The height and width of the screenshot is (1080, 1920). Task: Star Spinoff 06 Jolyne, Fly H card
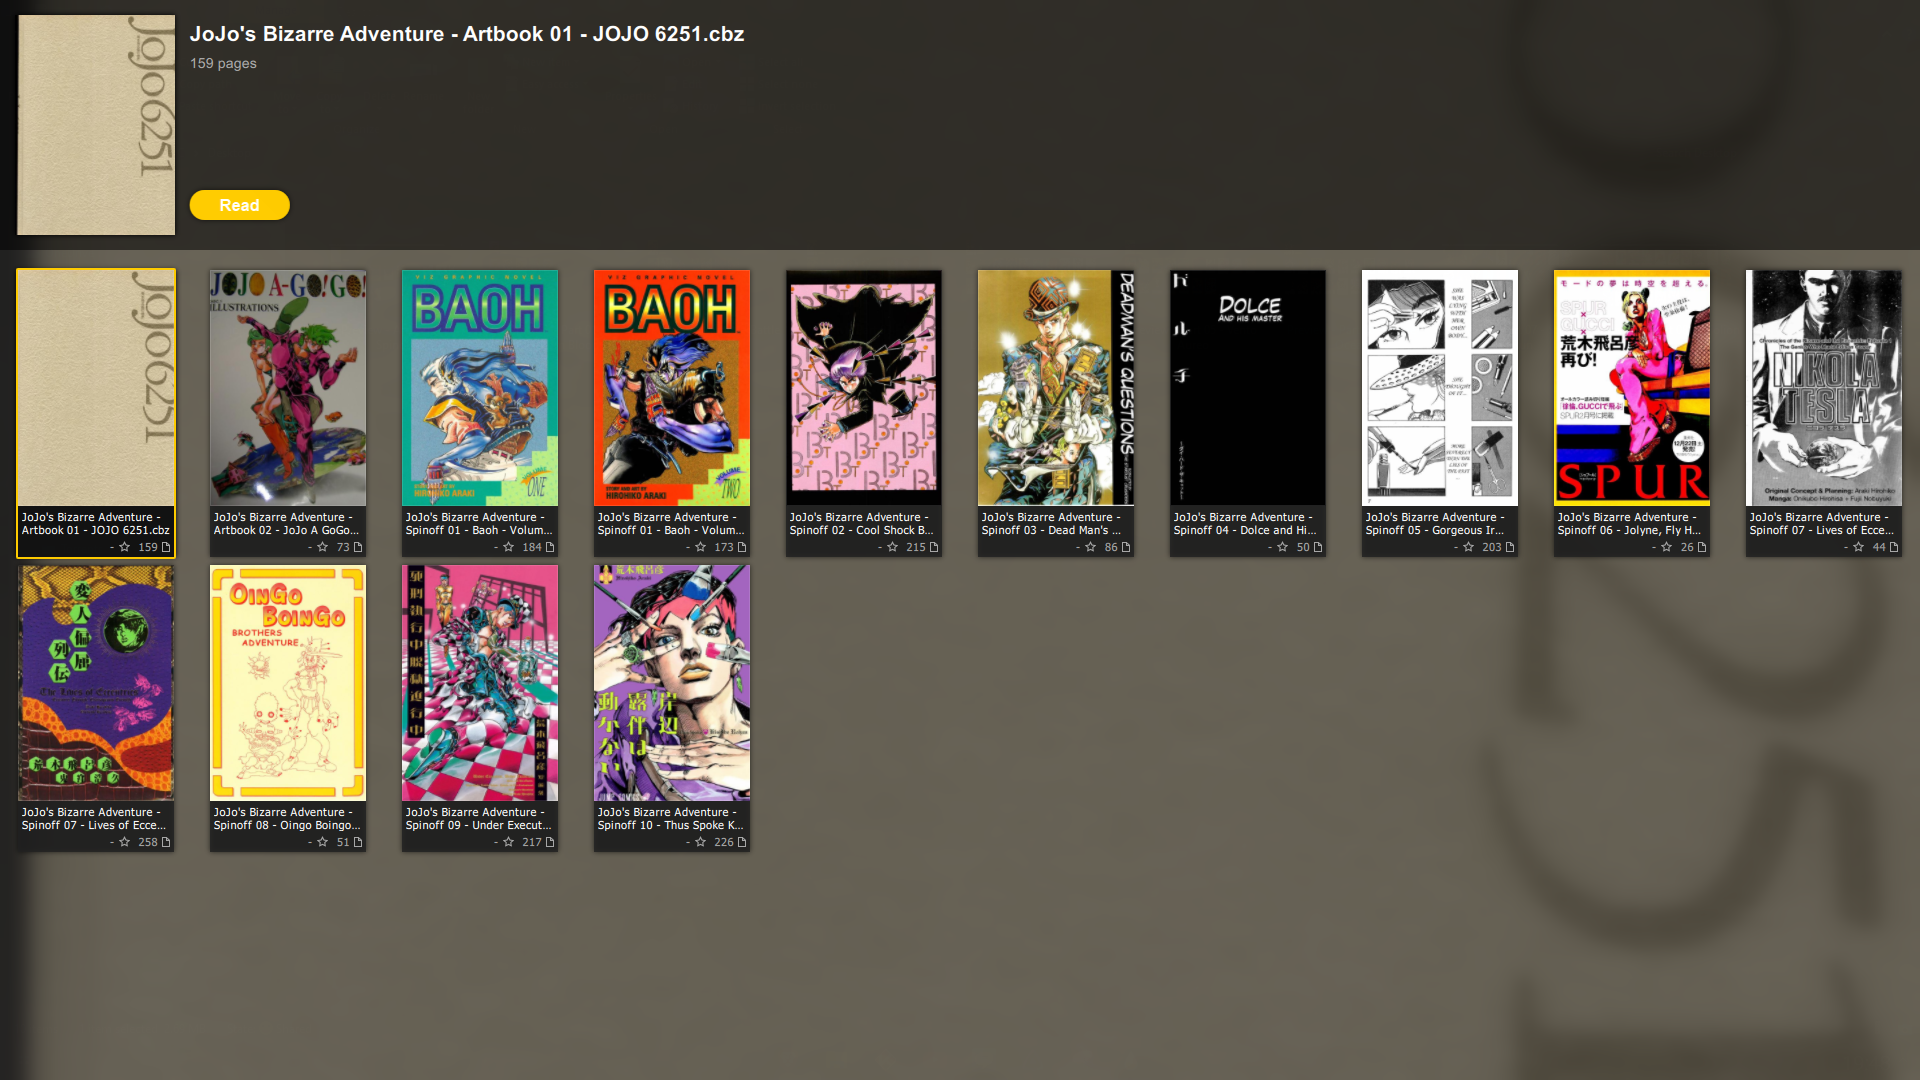tap(1667, 547)
